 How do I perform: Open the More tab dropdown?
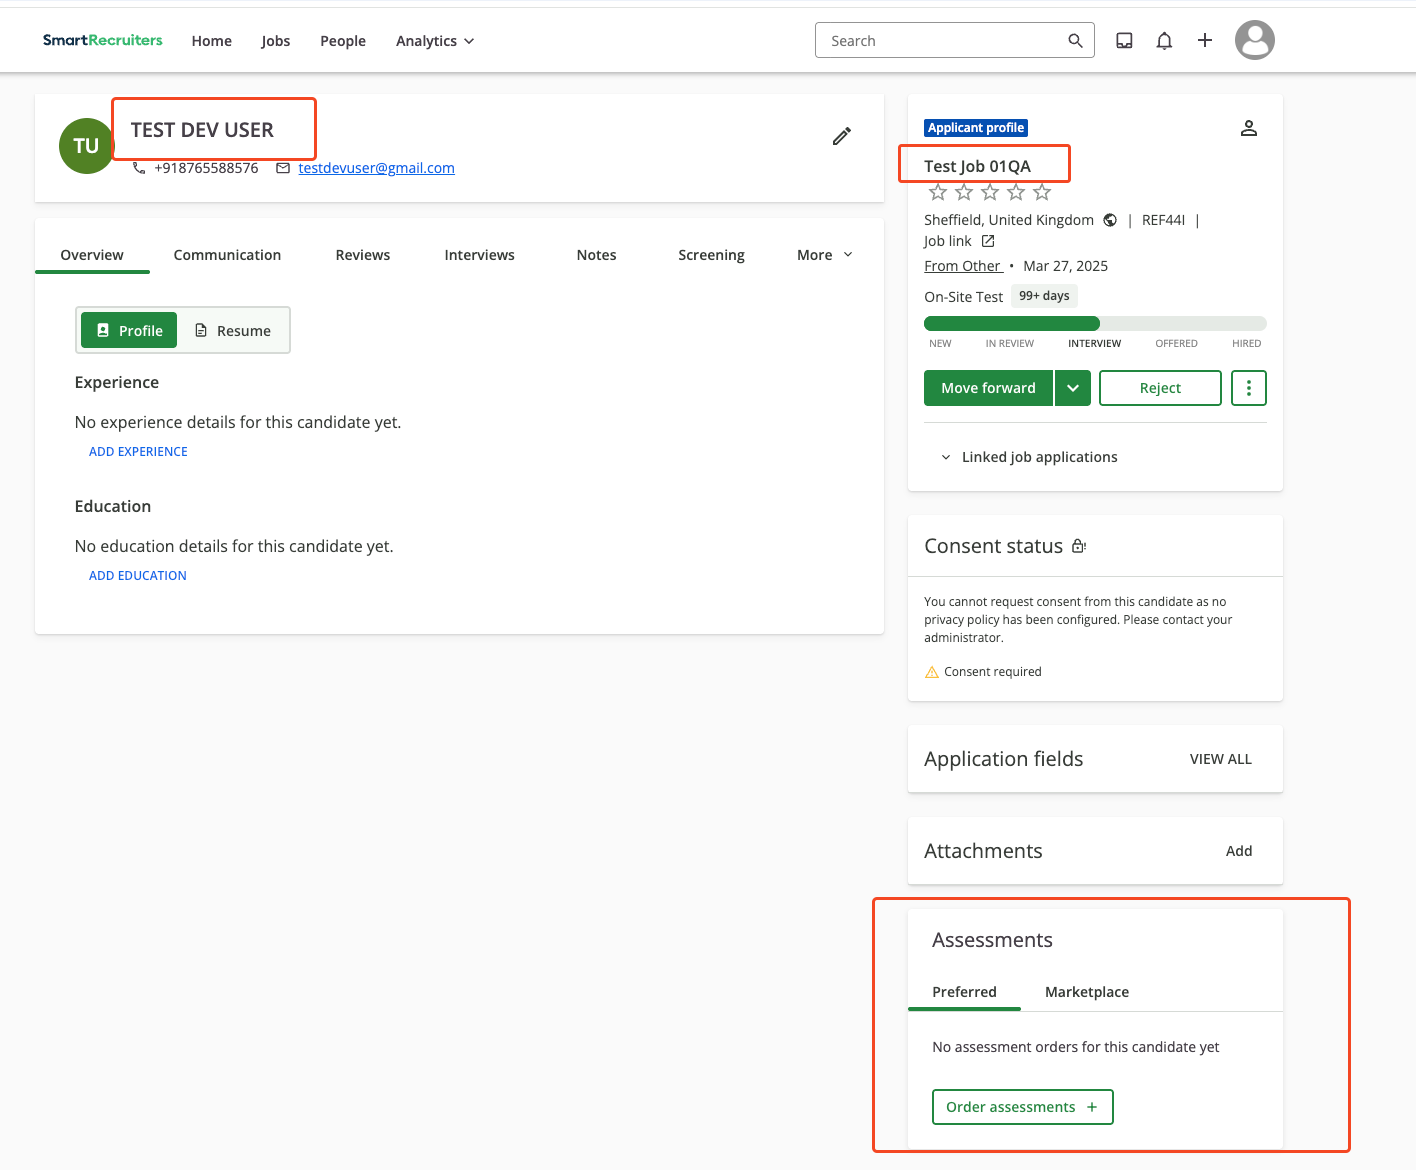point(823,255)
